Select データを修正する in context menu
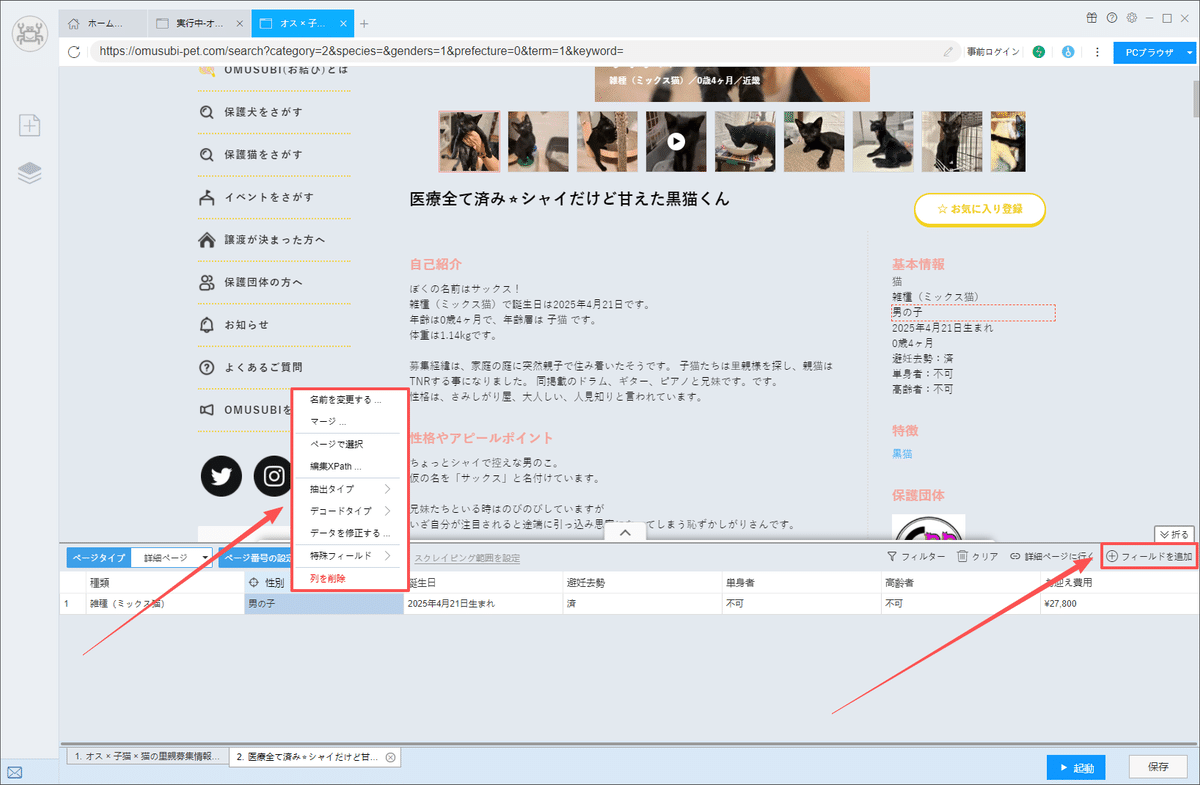1200x785 pixels. [x=349, y=533]
